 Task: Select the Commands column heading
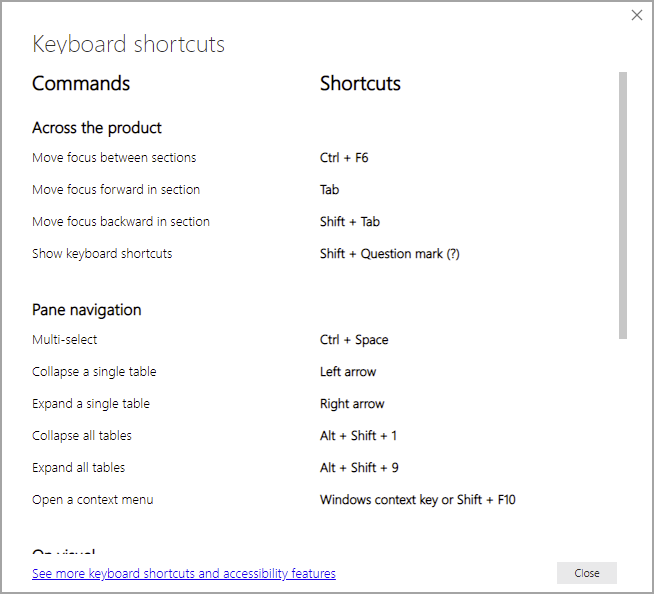tap(81, 84)
